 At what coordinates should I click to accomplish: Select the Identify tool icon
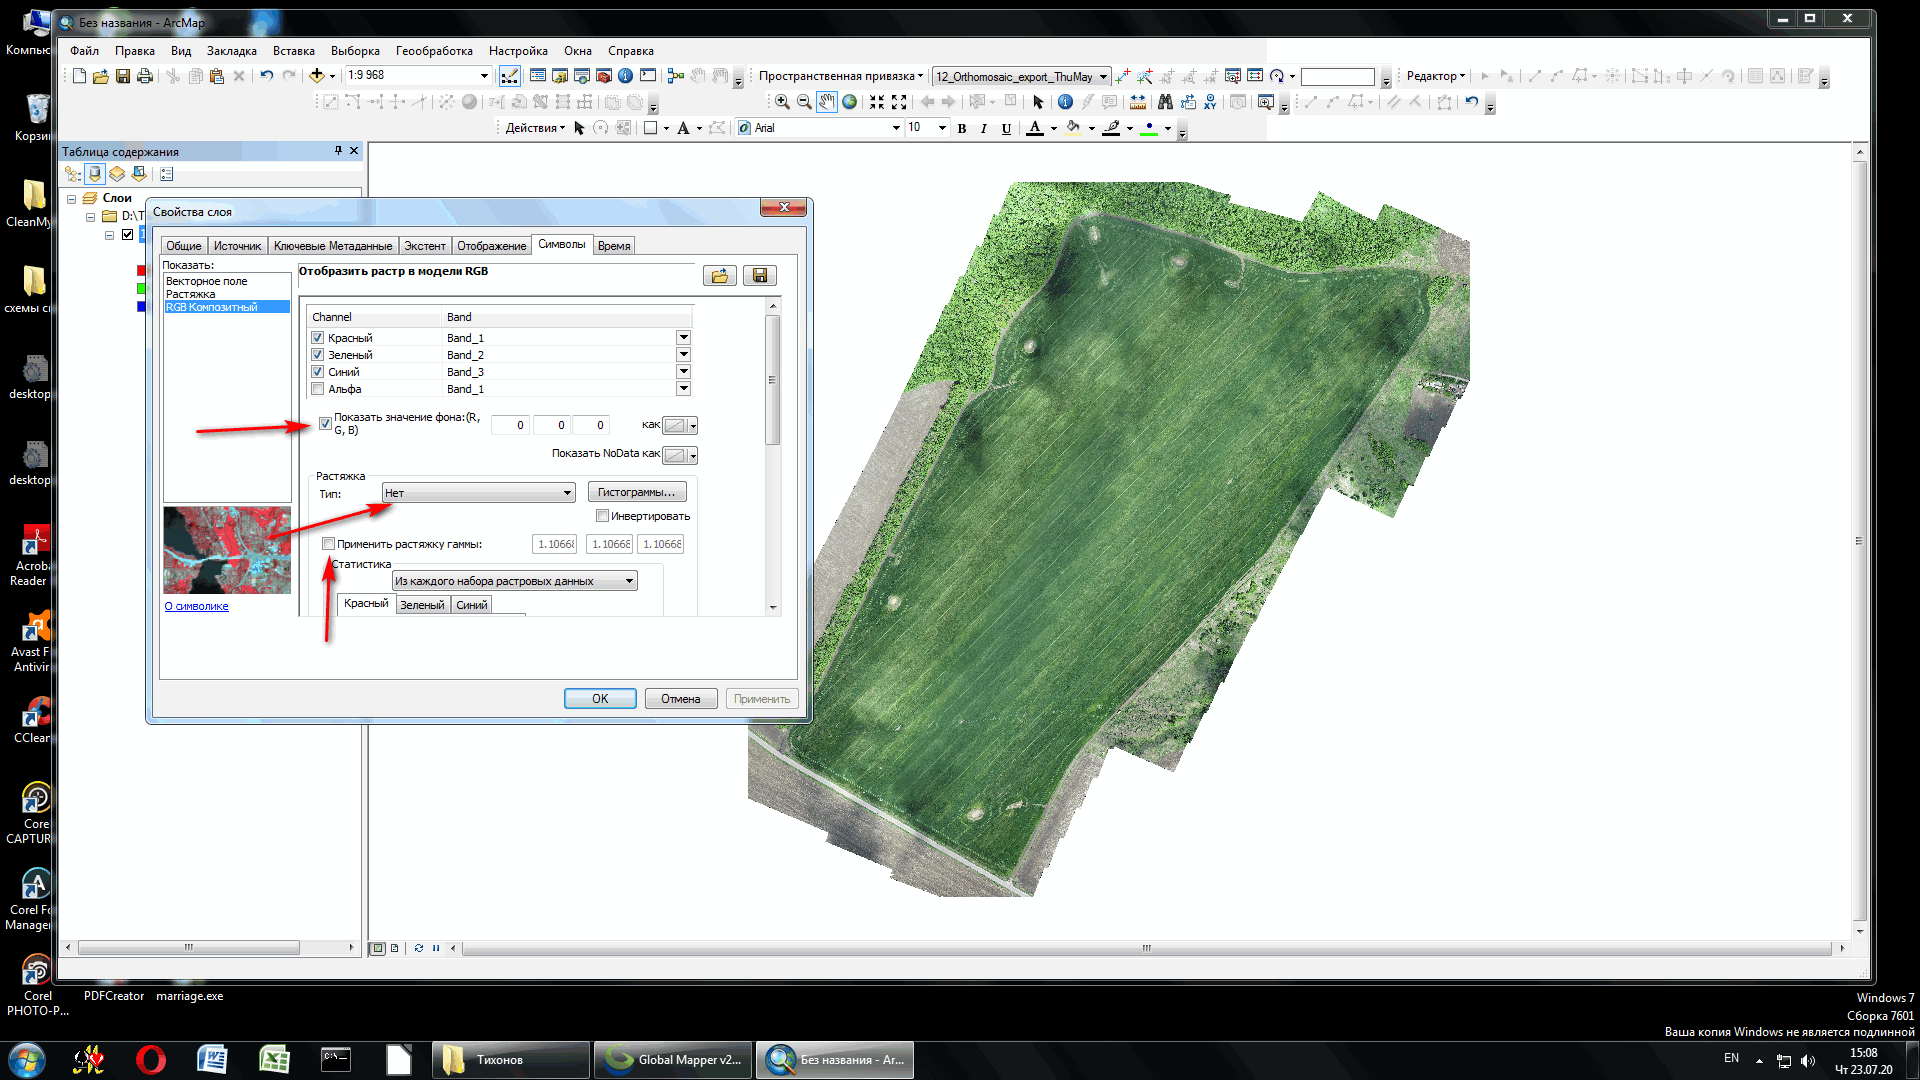coord(1065,102)
